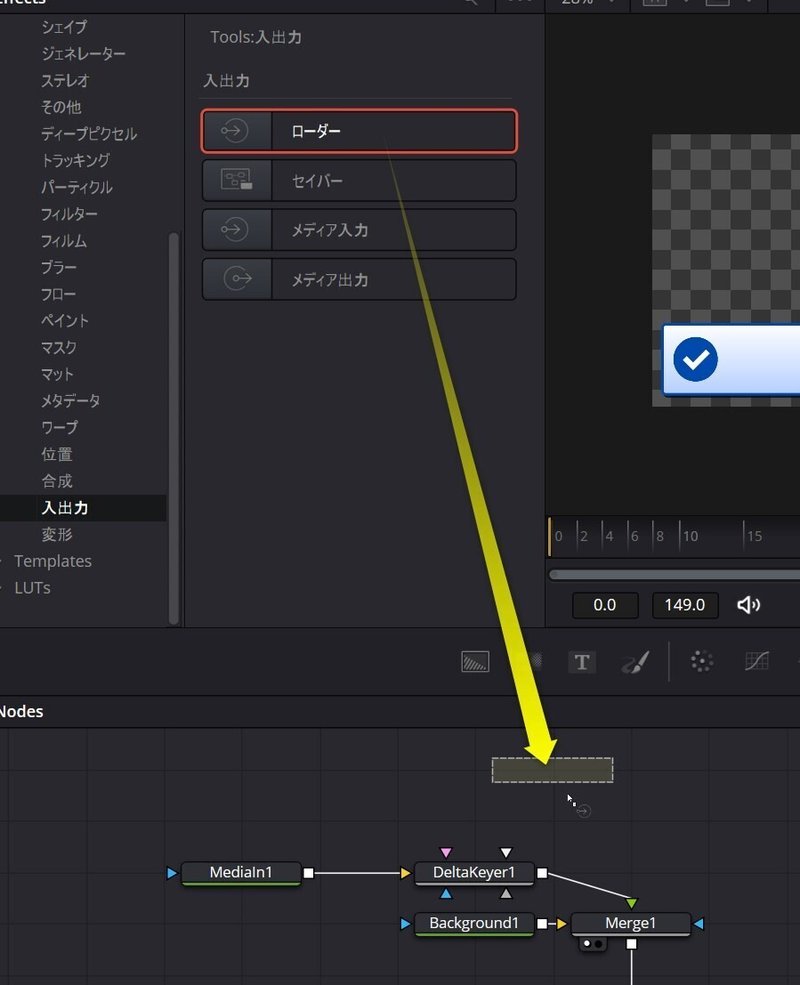The height and width of the screenshot is (985, 800).
Task: Click the ローダー loader icon
Action: tap(235, 131)
